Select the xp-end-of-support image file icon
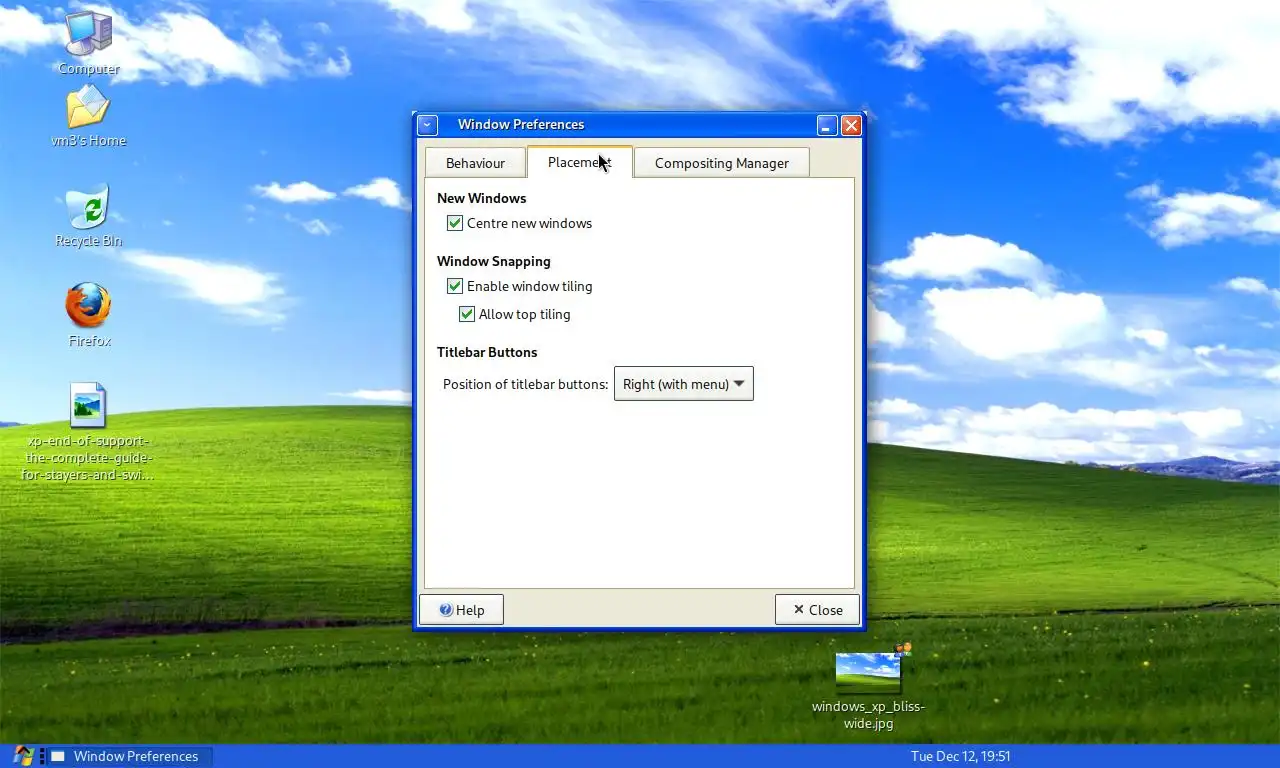This screenshot has width=1280, height=768. click(88, 405)
